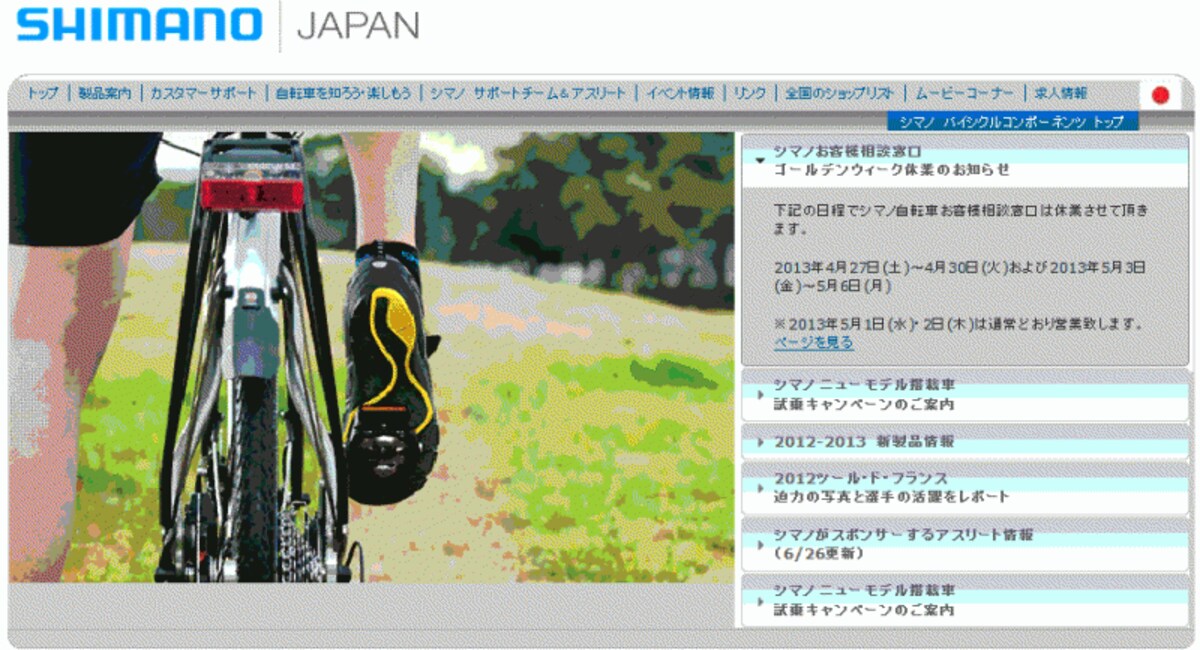Open the リンク menu item

750,93
